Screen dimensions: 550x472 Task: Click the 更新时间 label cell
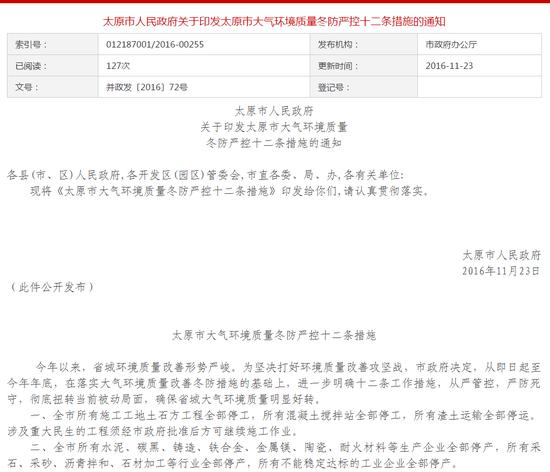point(364,66)
